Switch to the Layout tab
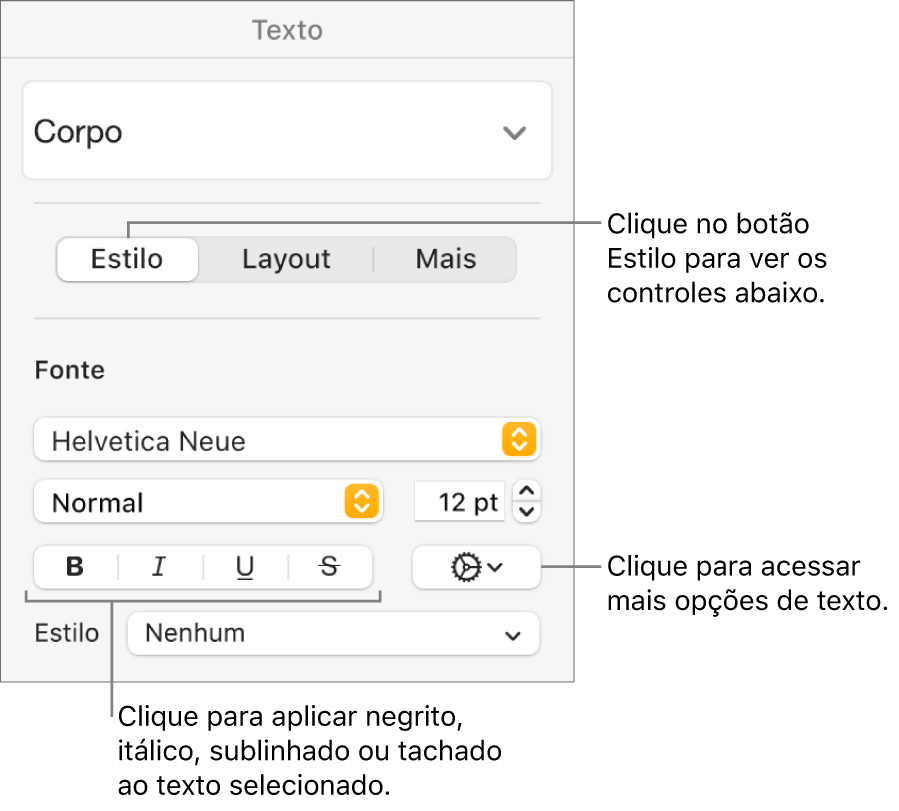899x811 pixels. click(x=286, y=259)
